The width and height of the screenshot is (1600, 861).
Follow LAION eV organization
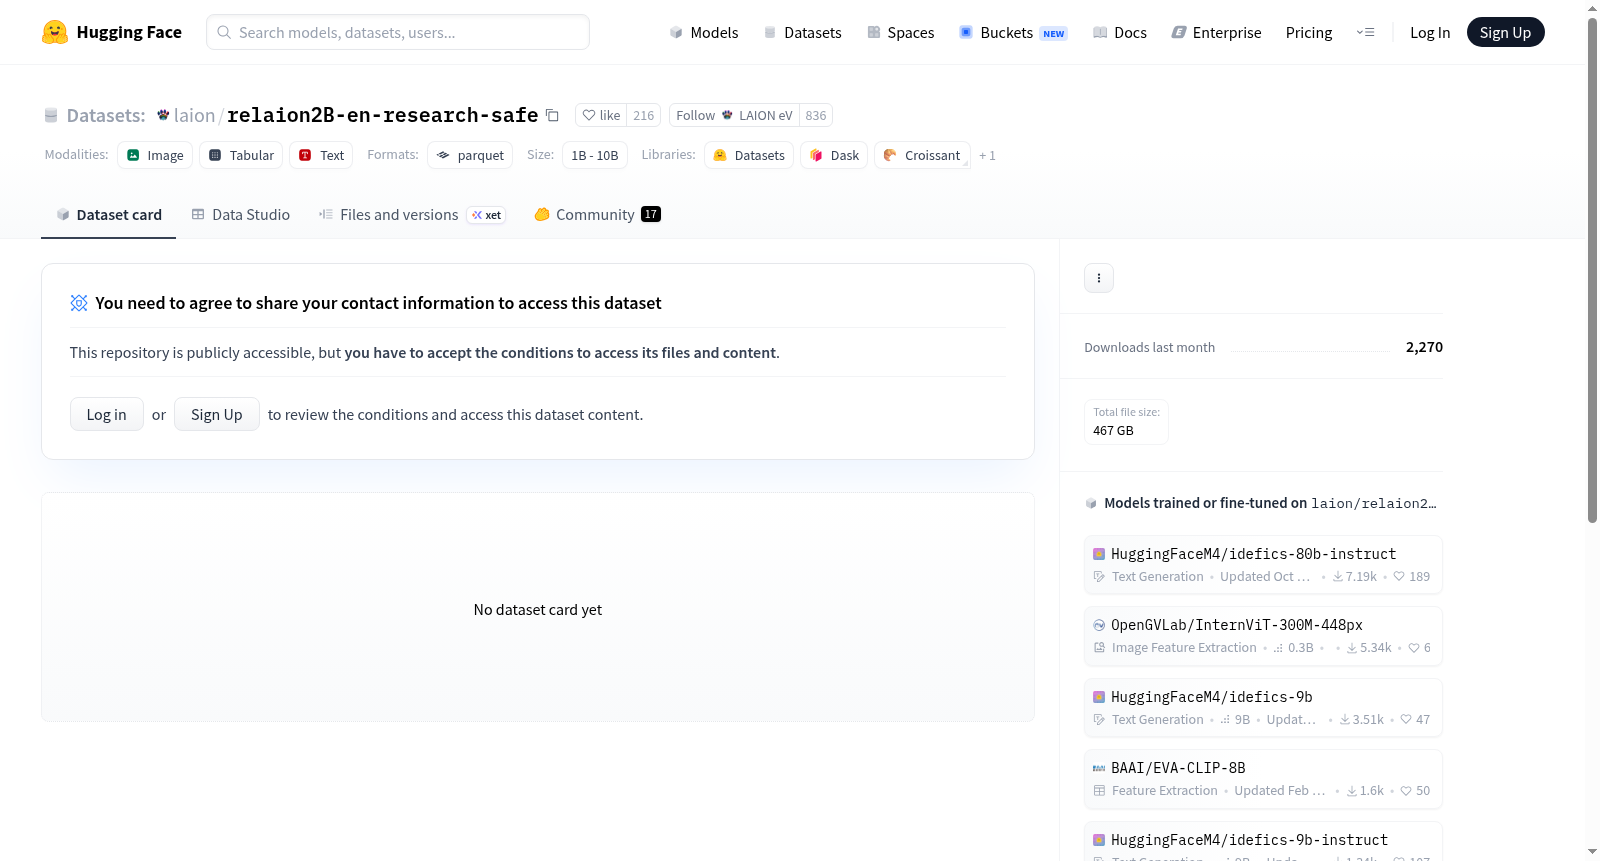[734, 115]
